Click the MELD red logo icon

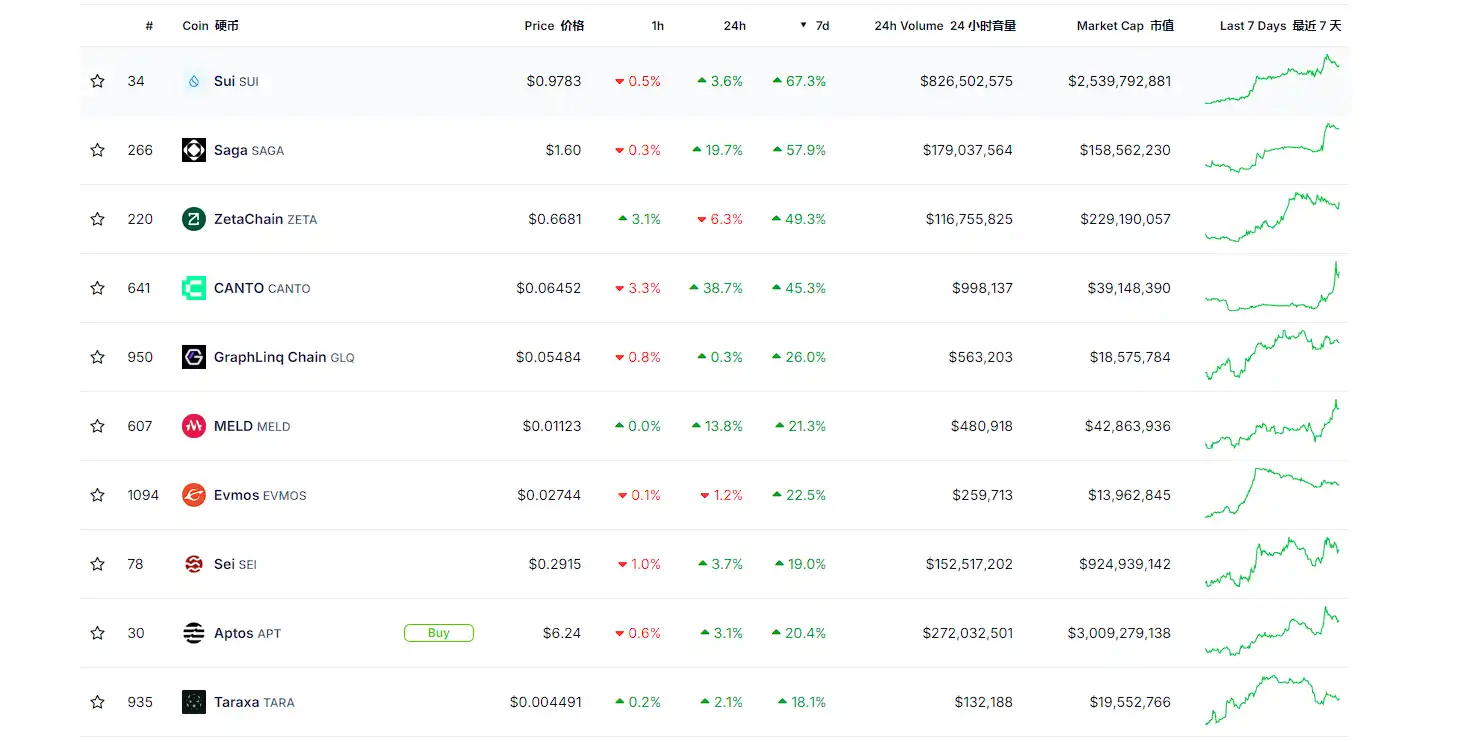coord(193,426)
